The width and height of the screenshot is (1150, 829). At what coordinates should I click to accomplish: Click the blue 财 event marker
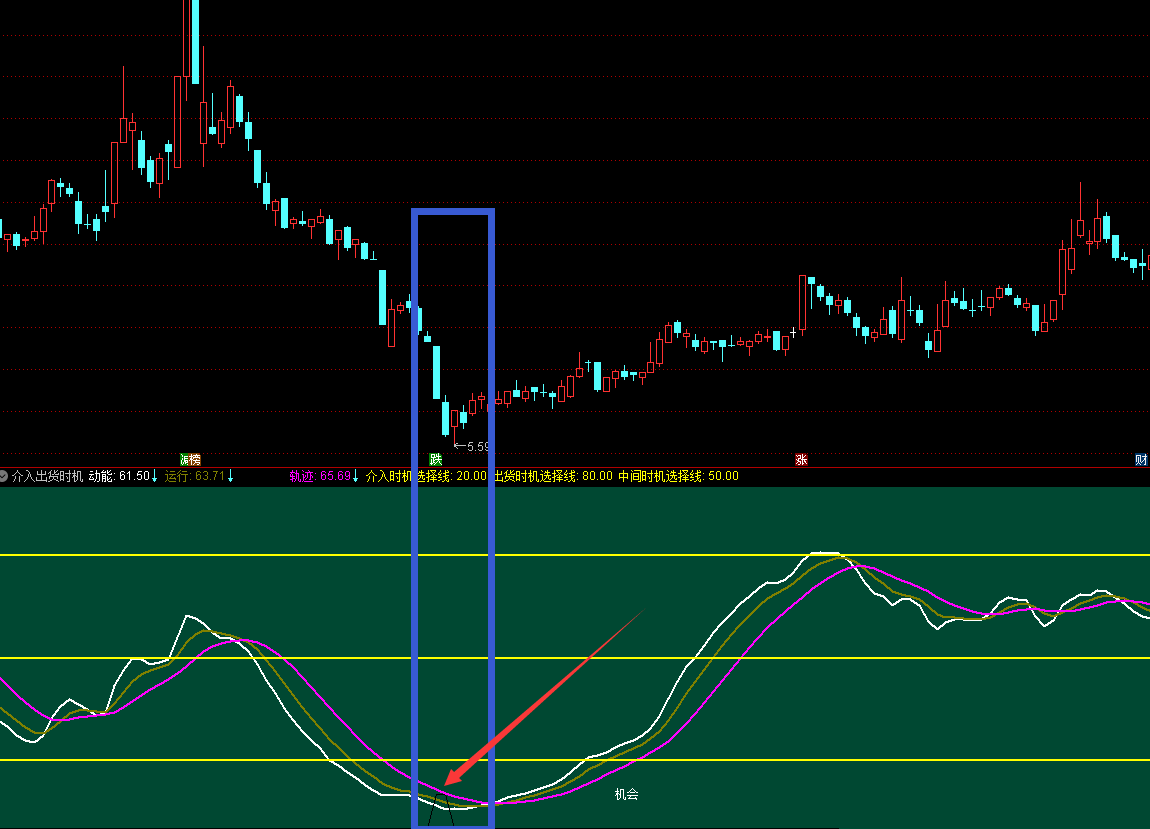pos(1141,460)
